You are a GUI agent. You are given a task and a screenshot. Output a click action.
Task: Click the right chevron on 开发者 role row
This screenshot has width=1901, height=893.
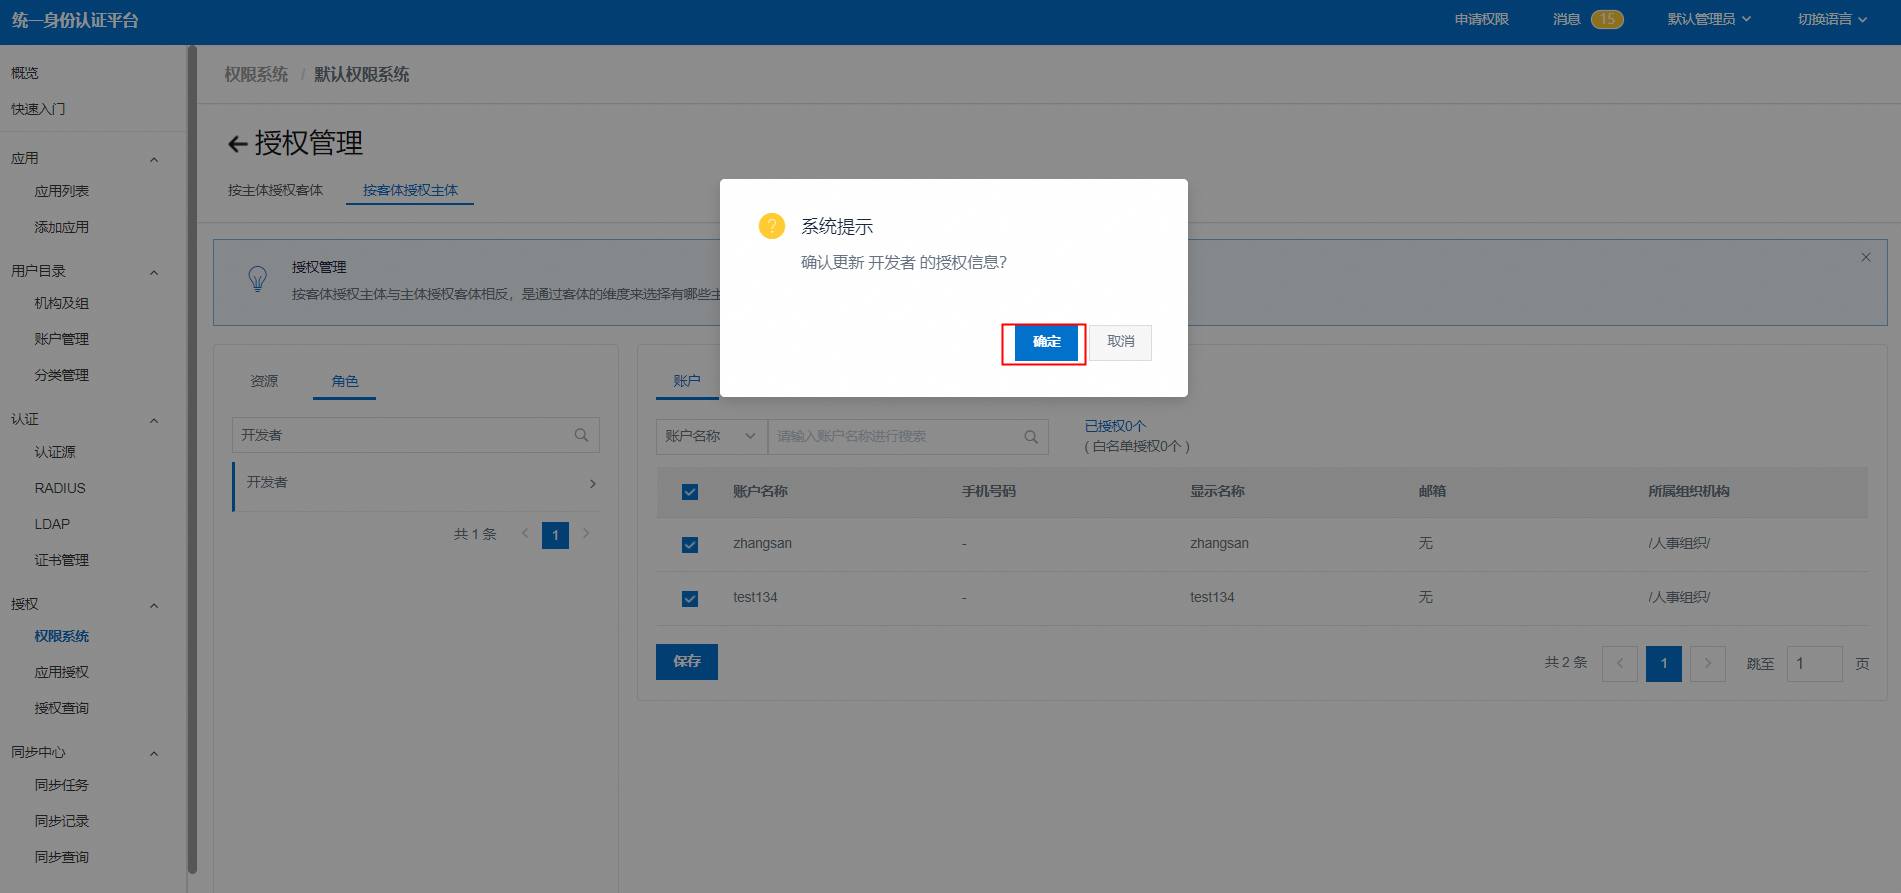pyautogui.click(x=592, y=484)
